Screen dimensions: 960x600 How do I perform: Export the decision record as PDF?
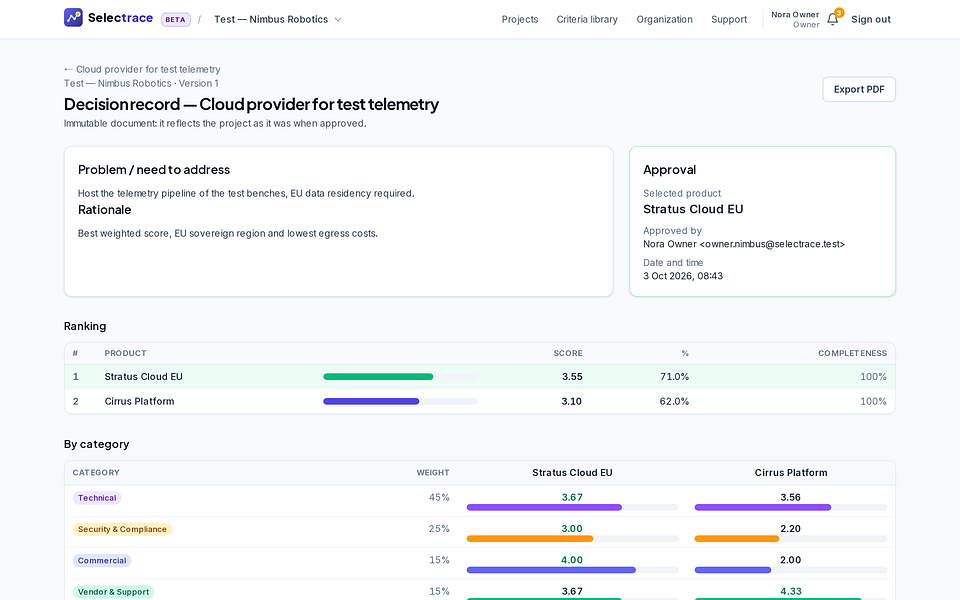click(x=859, y=89)
